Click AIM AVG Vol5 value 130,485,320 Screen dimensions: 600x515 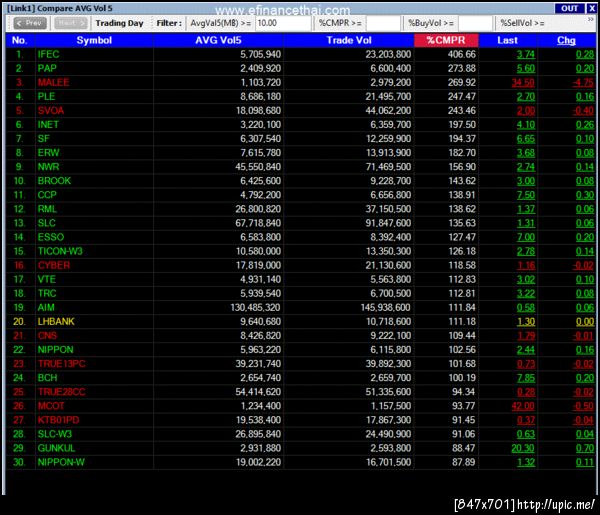pos(255,307)
